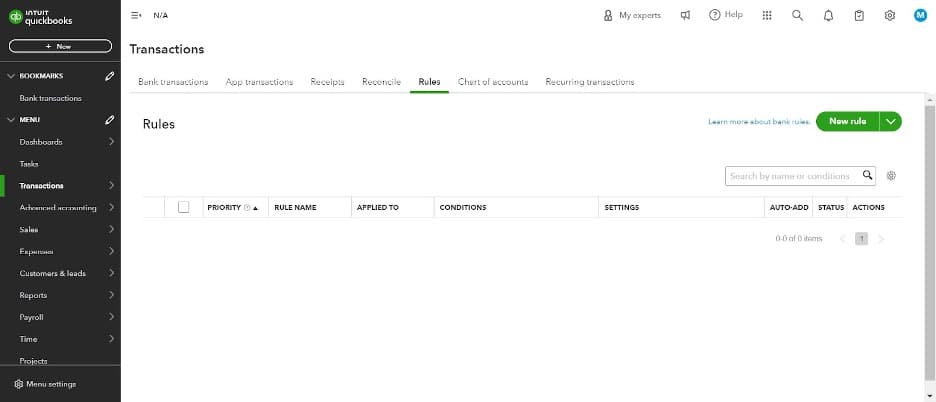Click the magnifier in rules search box
This screenshot has height=402, width=936.
click(x=867, y=175)
